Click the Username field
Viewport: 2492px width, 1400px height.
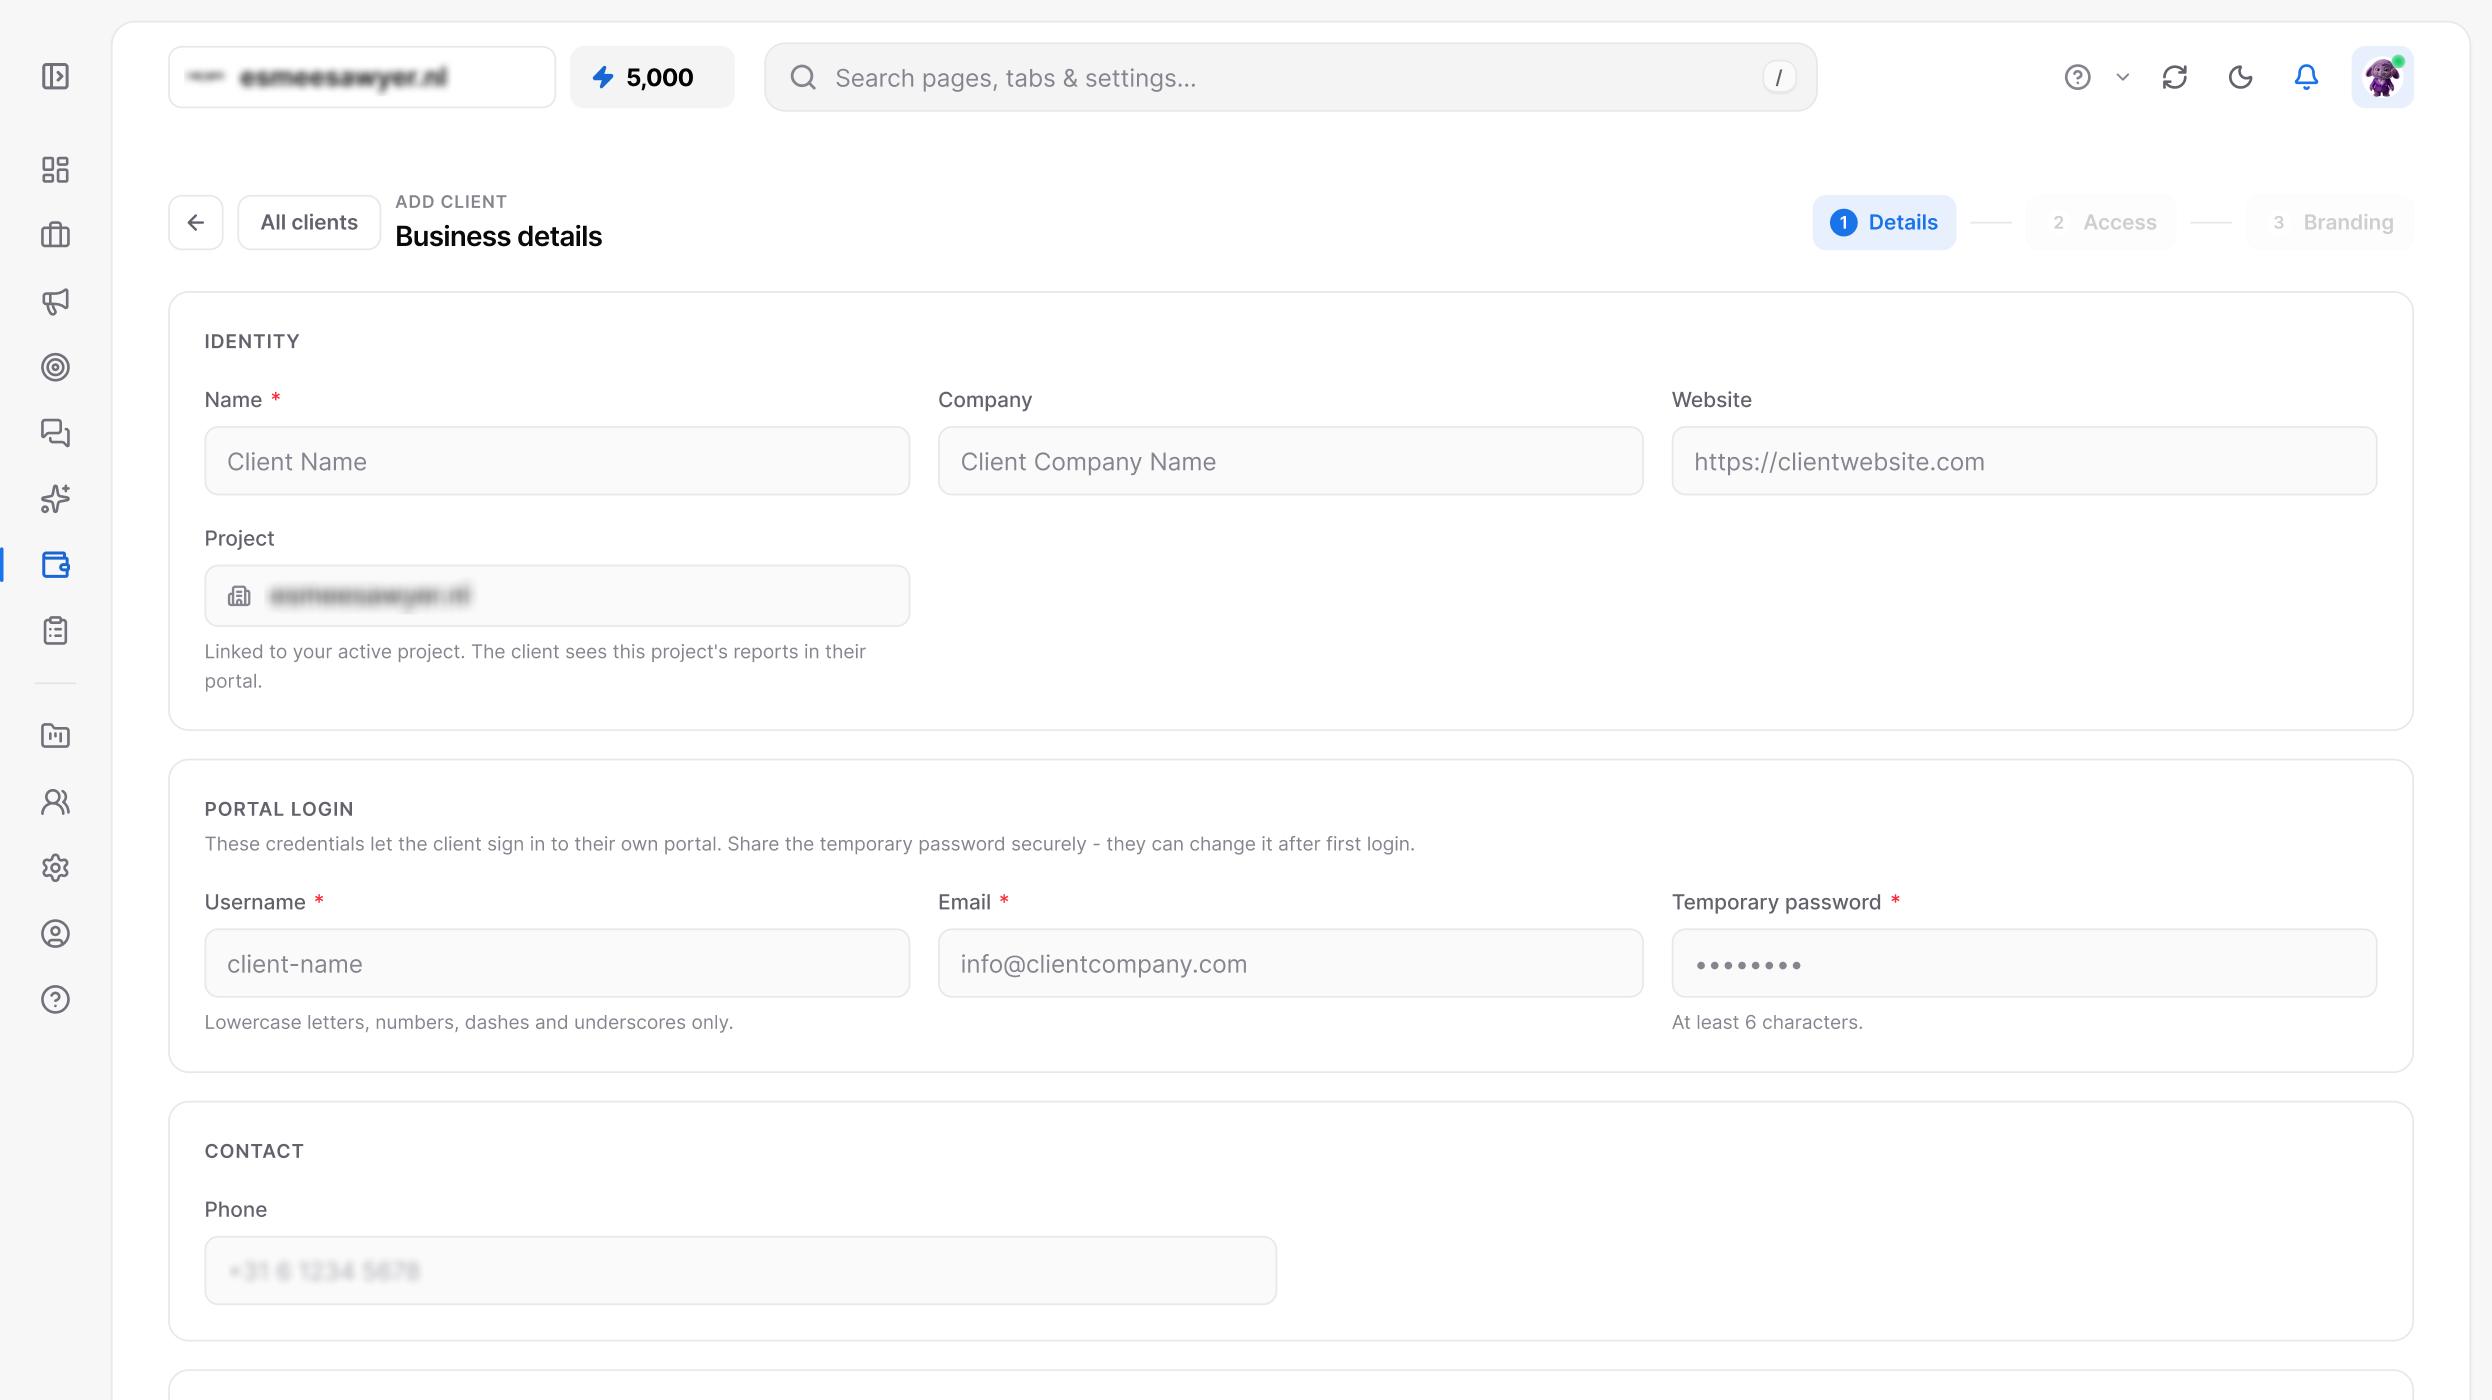557,963
